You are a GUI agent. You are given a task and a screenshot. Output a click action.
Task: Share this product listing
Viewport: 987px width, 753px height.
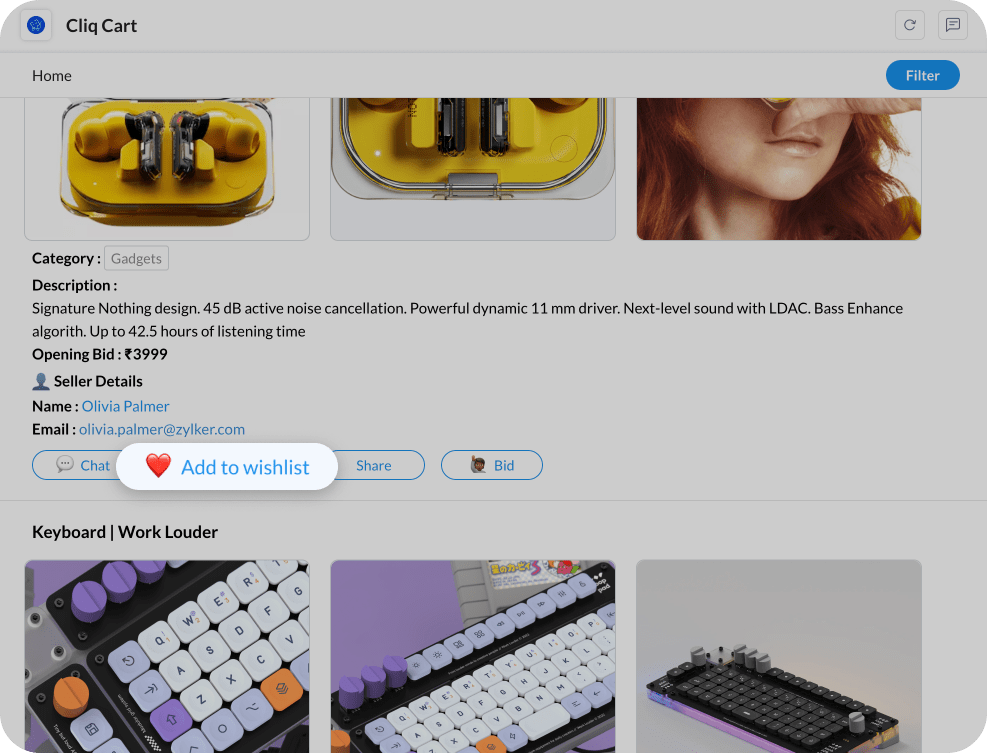[374, 465]
